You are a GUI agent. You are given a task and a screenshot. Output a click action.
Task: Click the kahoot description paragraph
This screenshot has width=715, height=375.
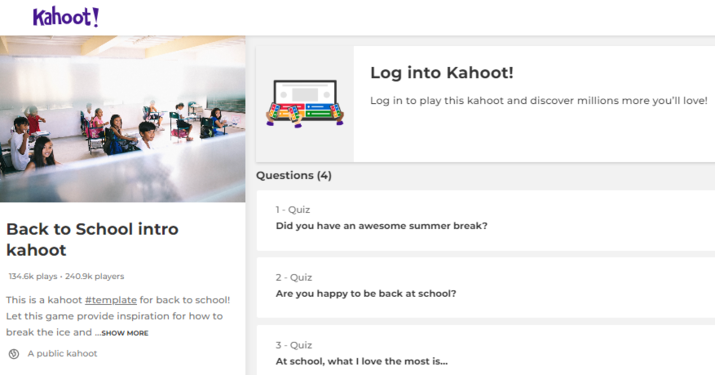coord(118,316)
